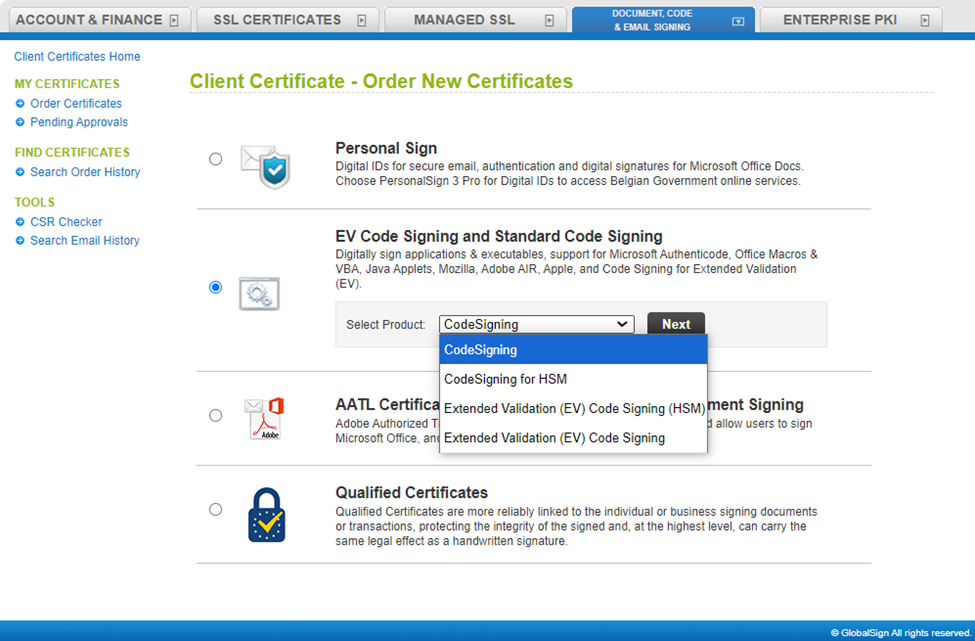Click the MY CERTIFICATES sidebar heading
Image resolution: width=975 pixels, height=641 pixels.
(x=67, y=84)
